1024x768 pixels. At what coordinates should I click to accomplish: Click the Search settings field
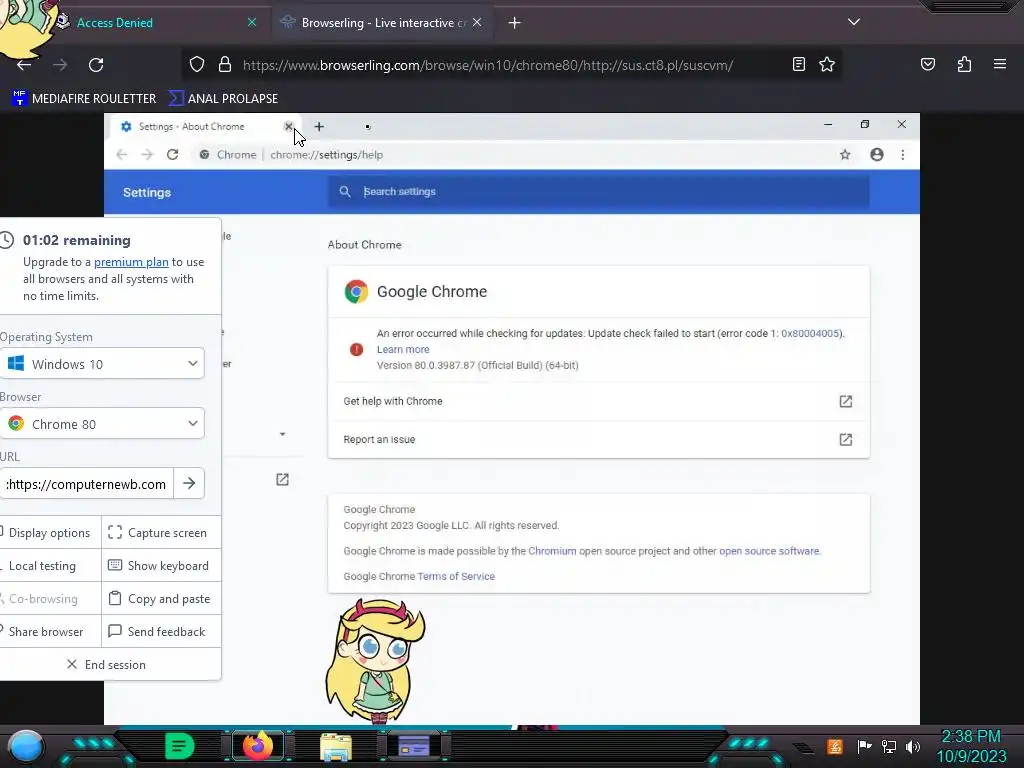point(598,191)
